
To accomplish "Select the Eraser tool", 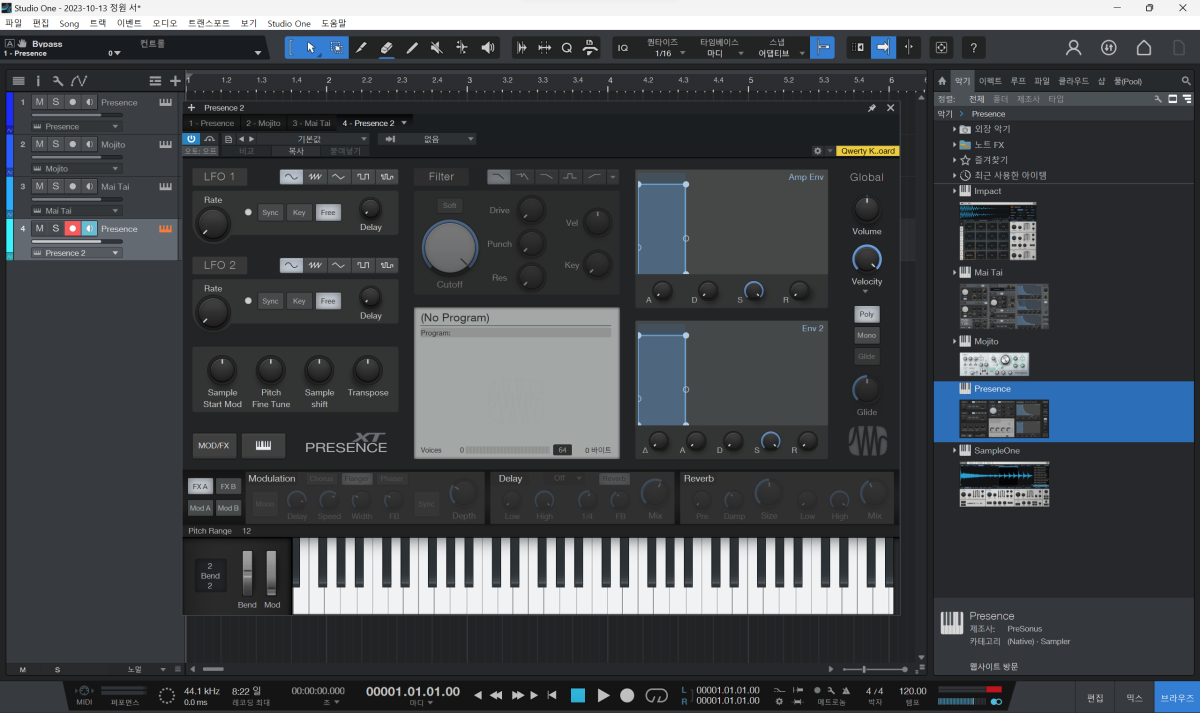I will 386,47.
